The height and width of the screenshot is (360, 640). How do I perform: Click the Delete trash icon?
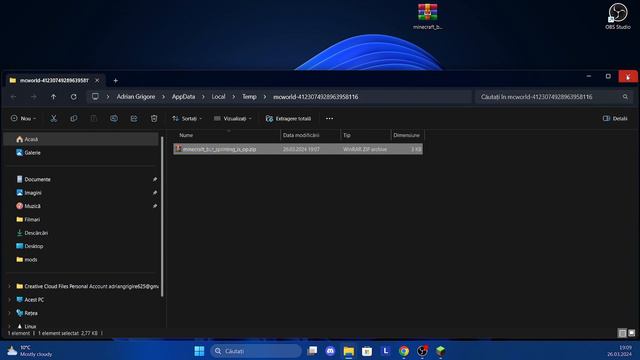click(154, 118)
